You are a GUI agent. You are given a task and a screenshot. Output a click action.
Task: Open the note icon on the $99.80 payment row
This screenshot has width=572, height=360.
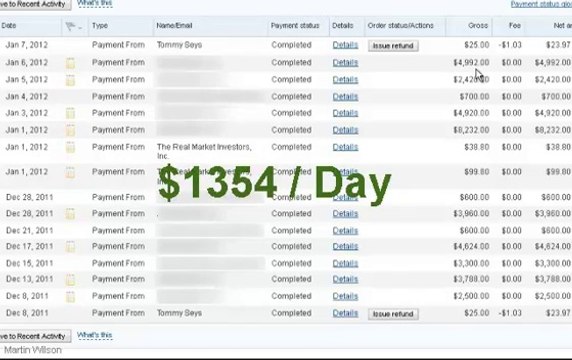click(x=70, y=172)
